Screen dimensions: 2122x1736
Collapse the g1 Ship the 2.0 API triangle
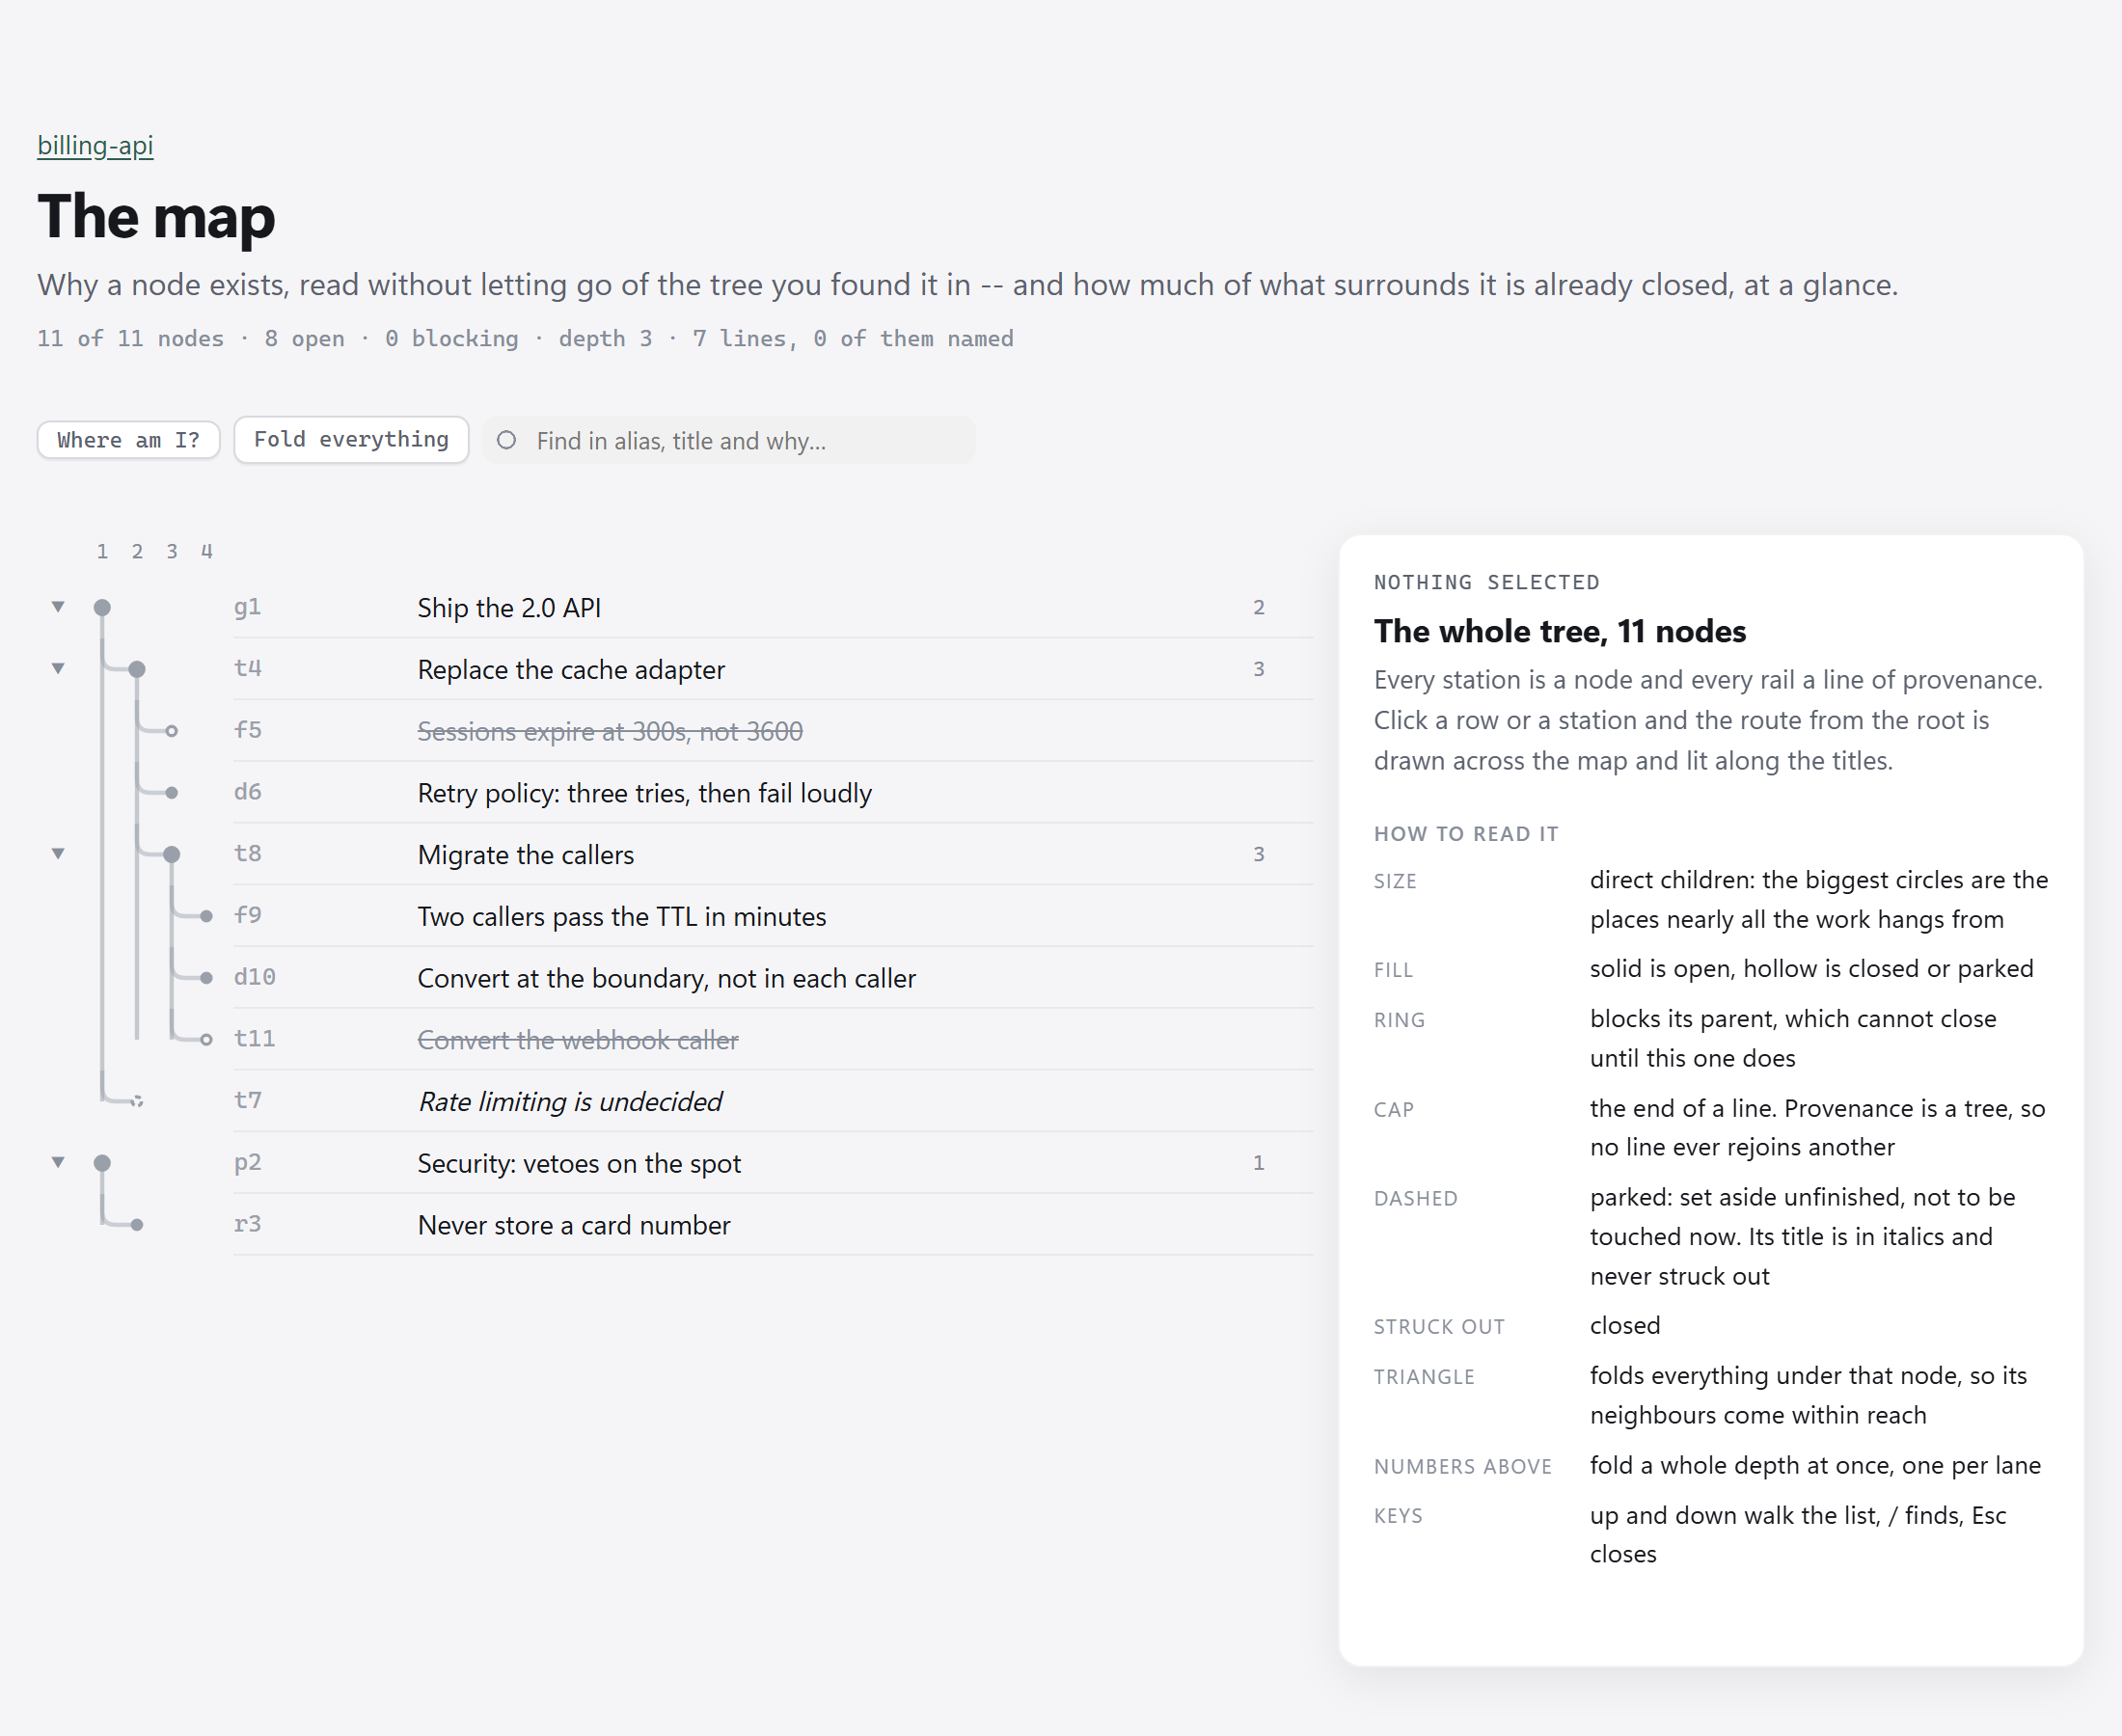(x=58, y=607)
